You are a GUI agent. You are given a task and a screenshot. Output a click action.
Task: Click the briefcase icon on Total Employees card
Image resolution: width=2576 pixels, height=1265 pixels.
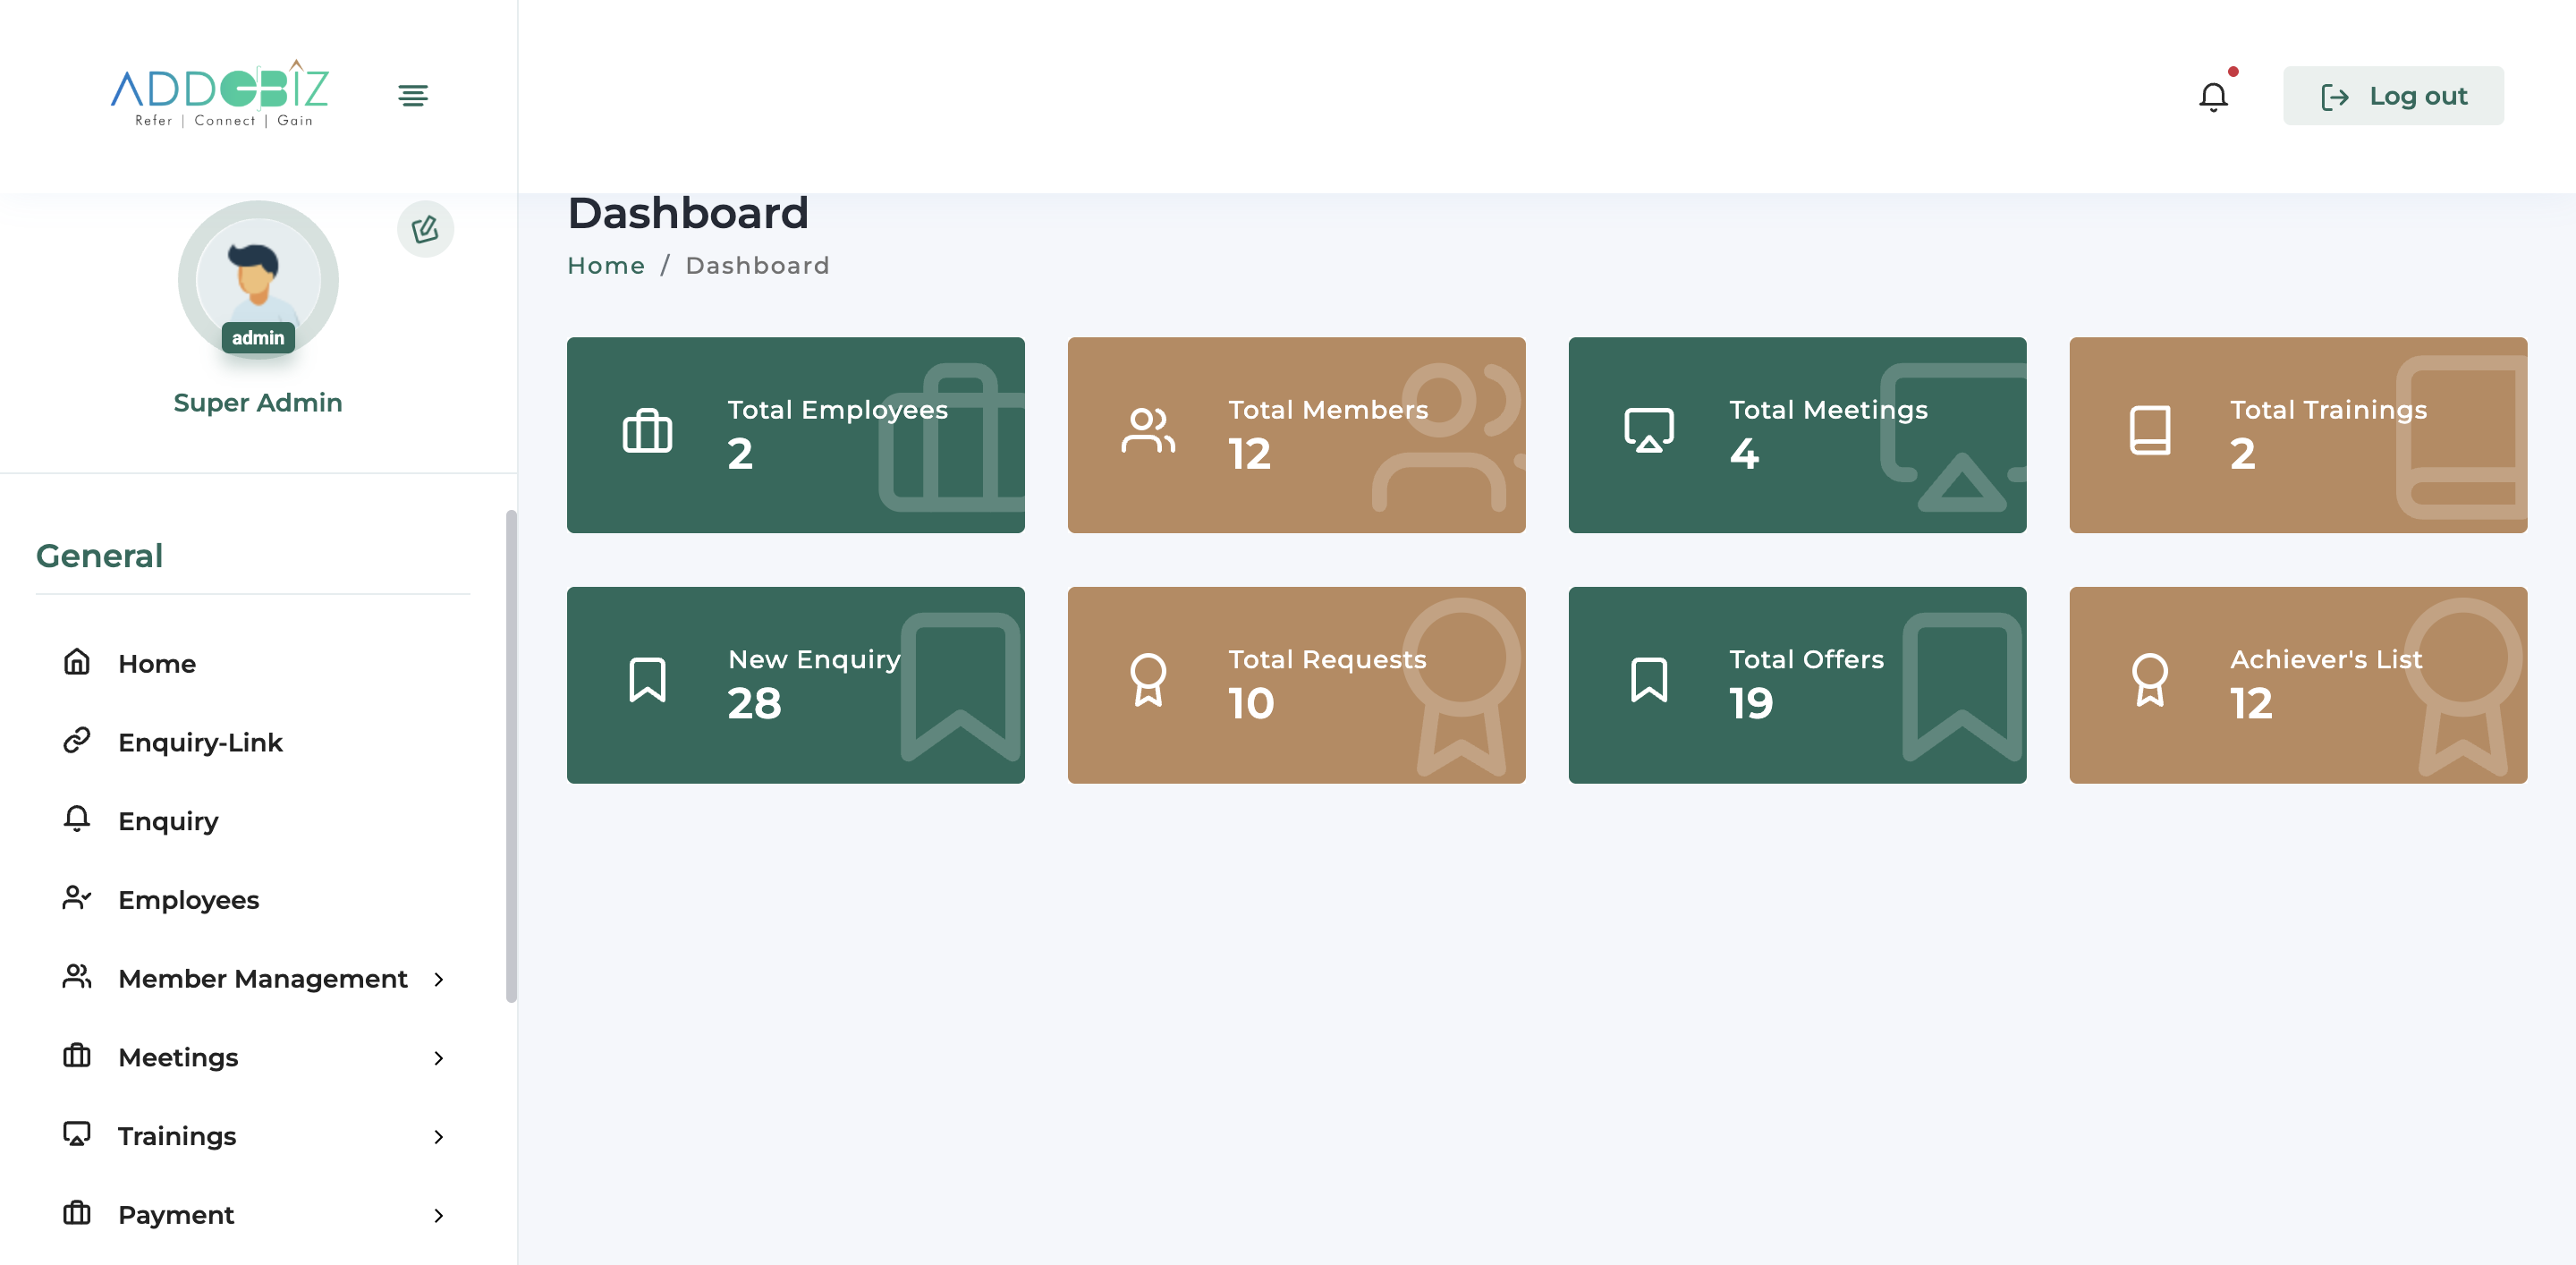tap(647, 432)
